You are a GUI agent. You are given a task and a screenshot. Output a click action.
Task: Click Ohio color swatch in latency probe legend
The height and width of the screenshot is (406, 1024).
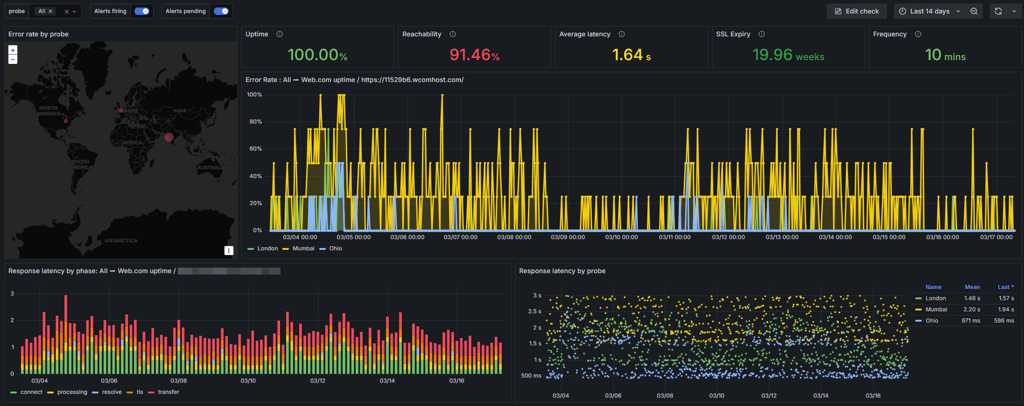920,320
